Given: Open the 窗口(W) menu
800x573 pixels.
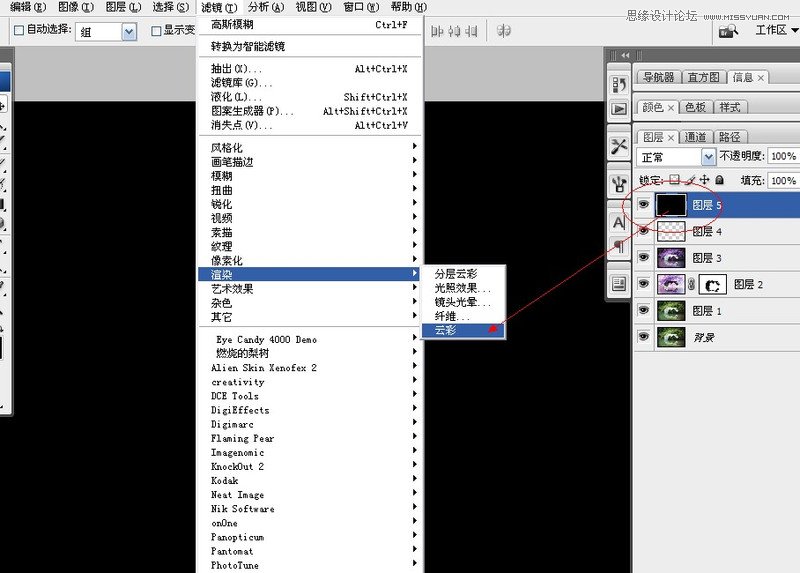Looking at the screenshot, I should [x=361, y=7].
